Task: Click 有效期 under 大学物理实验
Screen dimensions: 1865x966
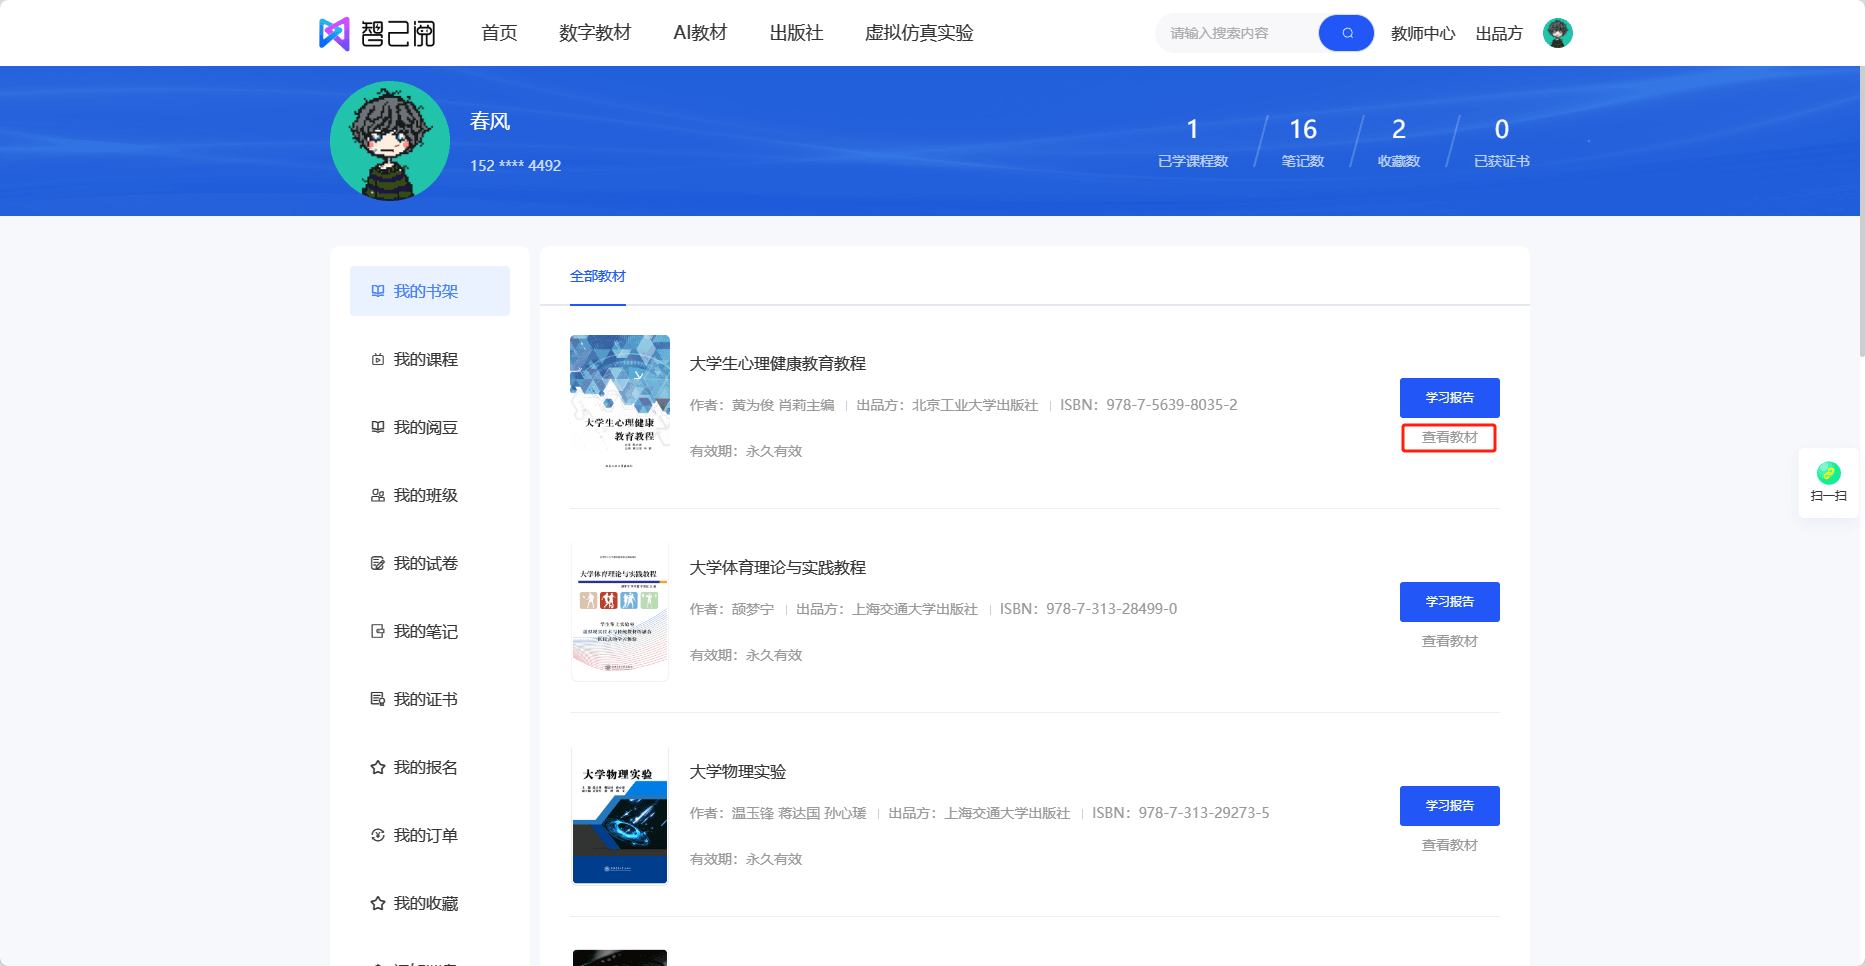Action: point(746,859)
